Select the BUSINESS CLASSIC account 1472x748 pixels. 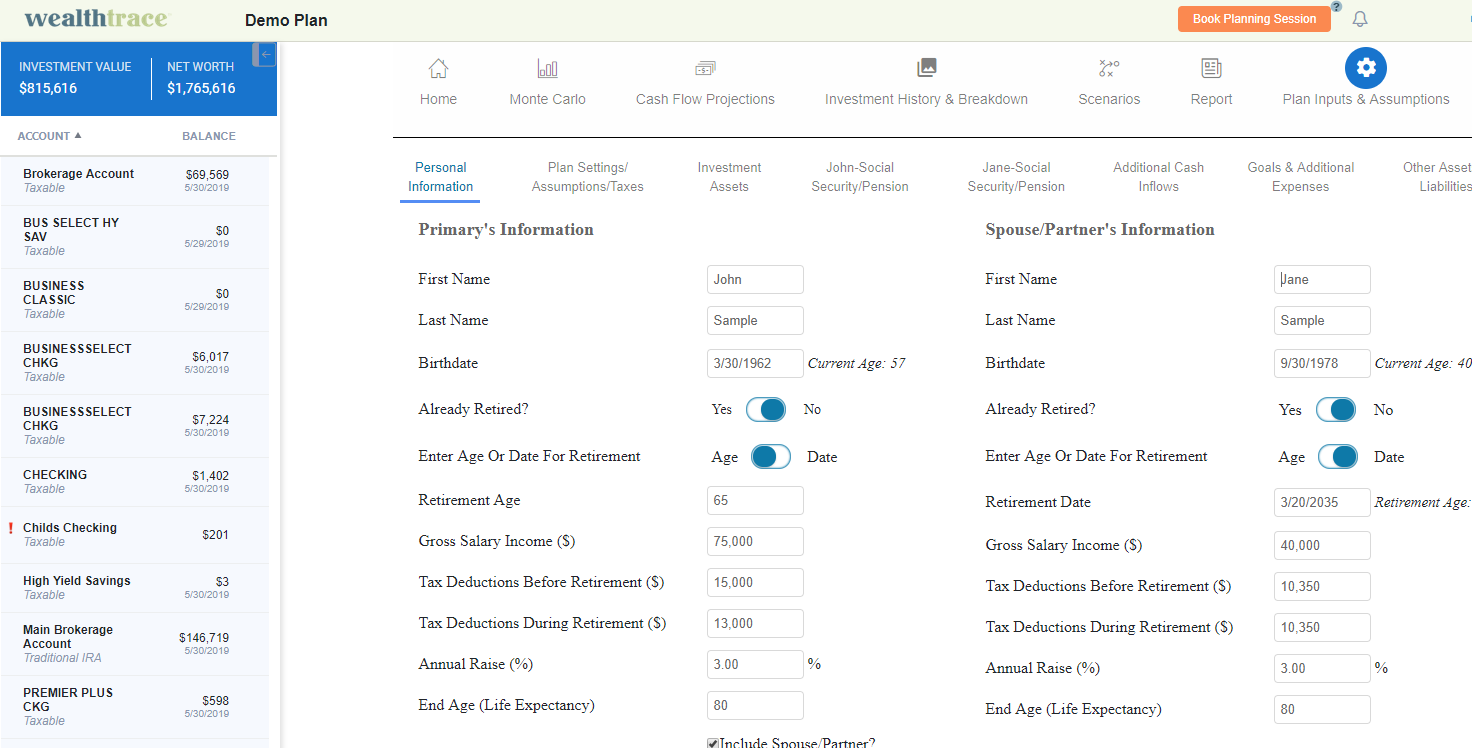click(x=134, y=299)
